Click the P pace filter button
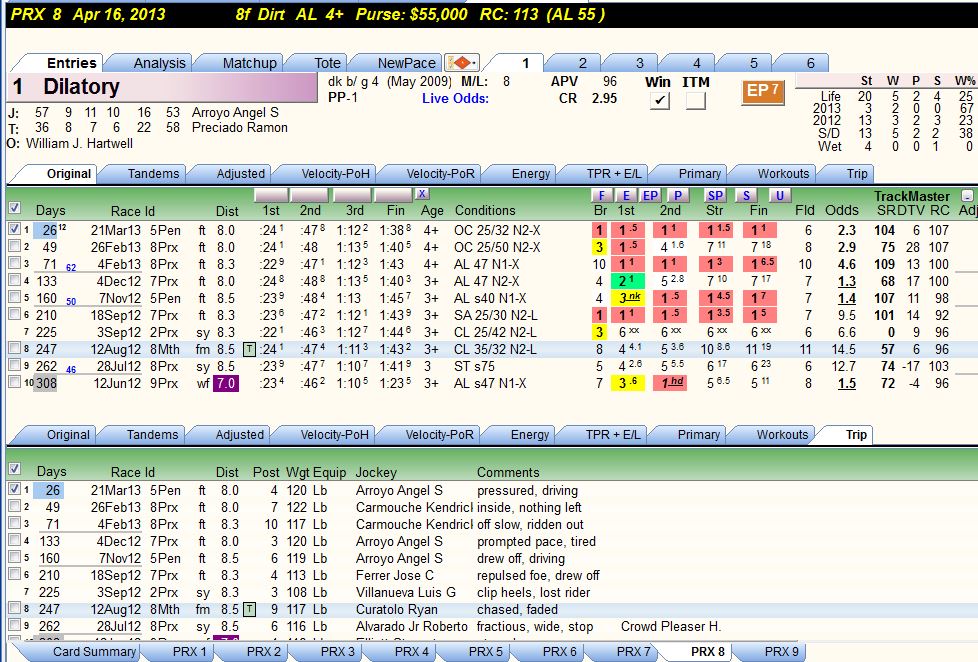Image resolution: width=978 pixels, height=662 pixels. coord(677,196)
